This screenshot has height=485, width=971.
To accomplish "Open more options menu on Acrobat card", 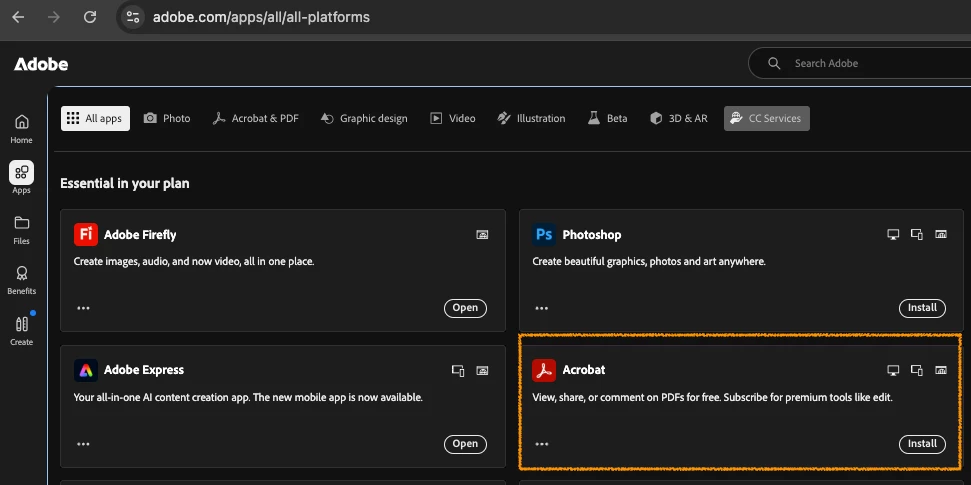I will [x=542, y=443].
